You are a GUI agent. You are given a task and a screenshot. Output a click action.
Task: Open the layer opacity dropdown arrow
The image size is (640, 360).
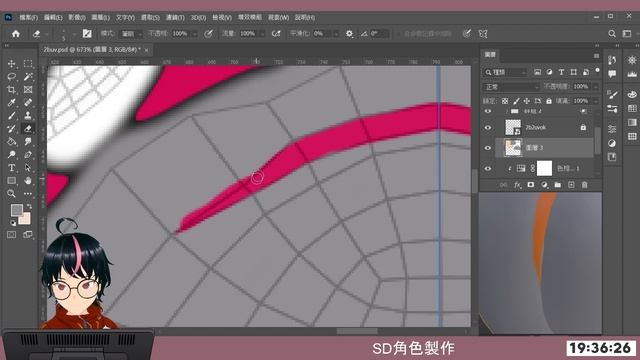[x=596, y=87]
